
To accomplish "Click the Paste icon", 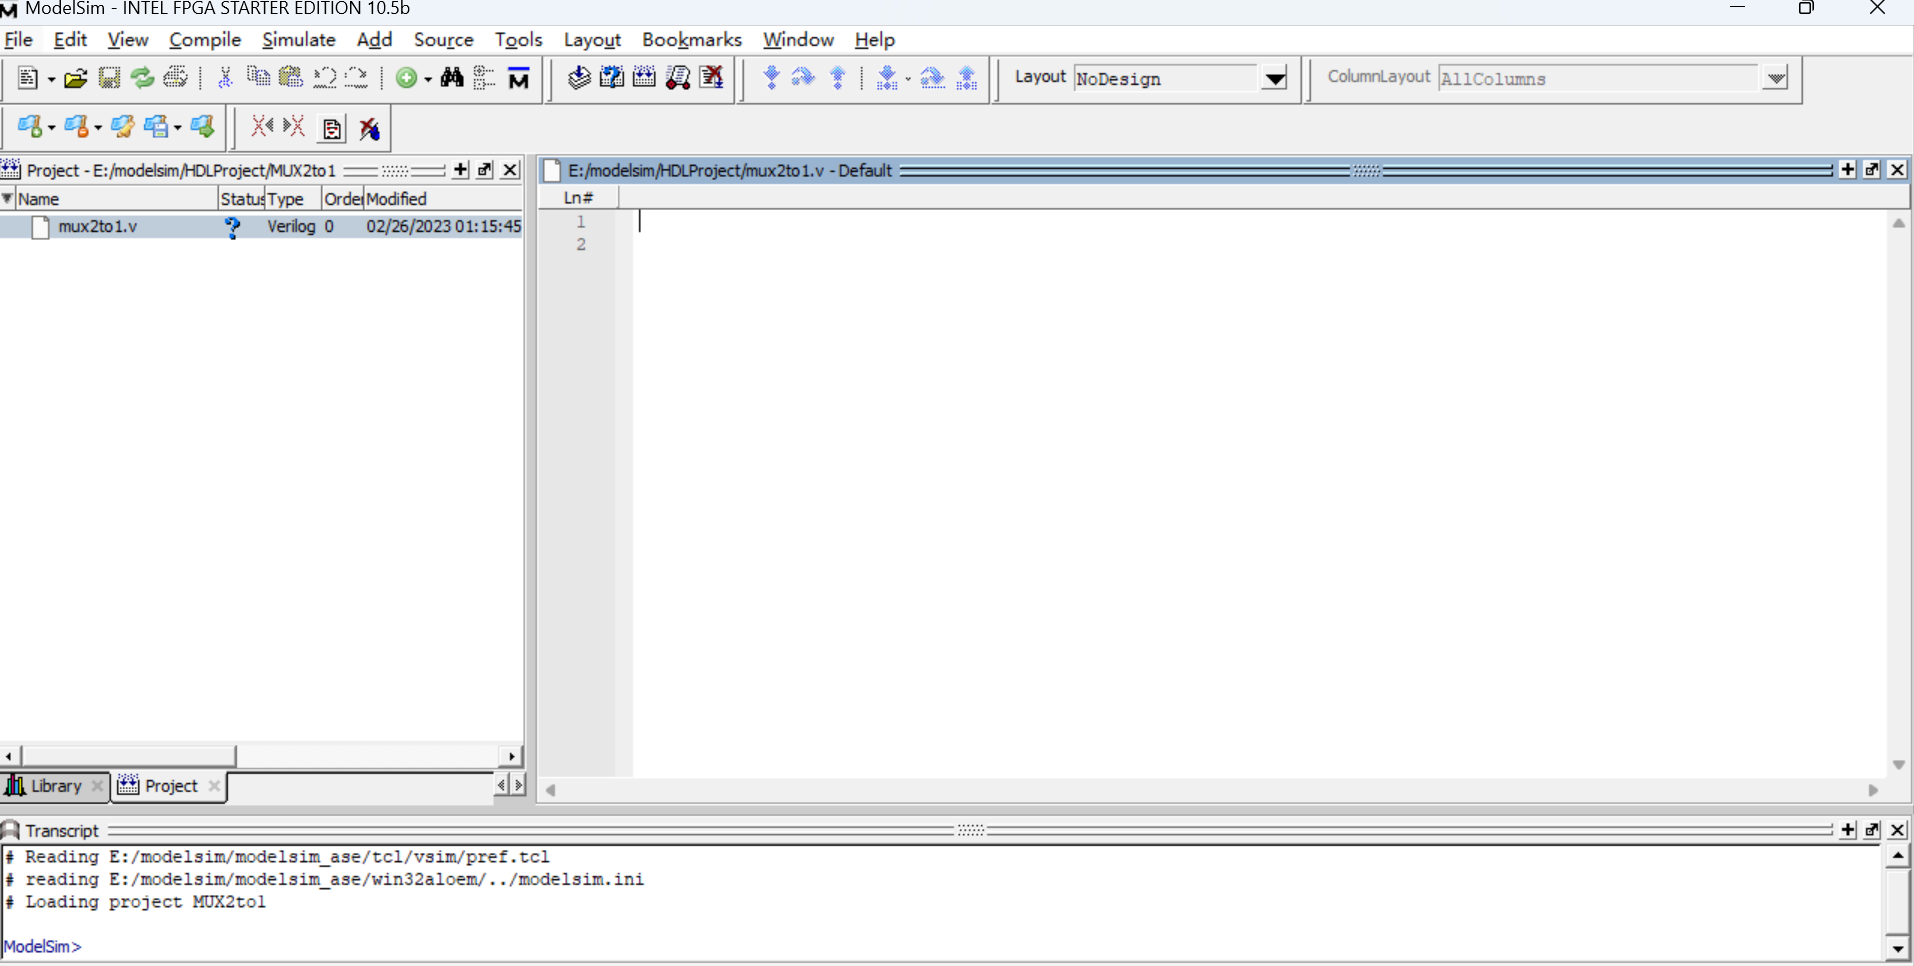I will (x=291, y=78).
